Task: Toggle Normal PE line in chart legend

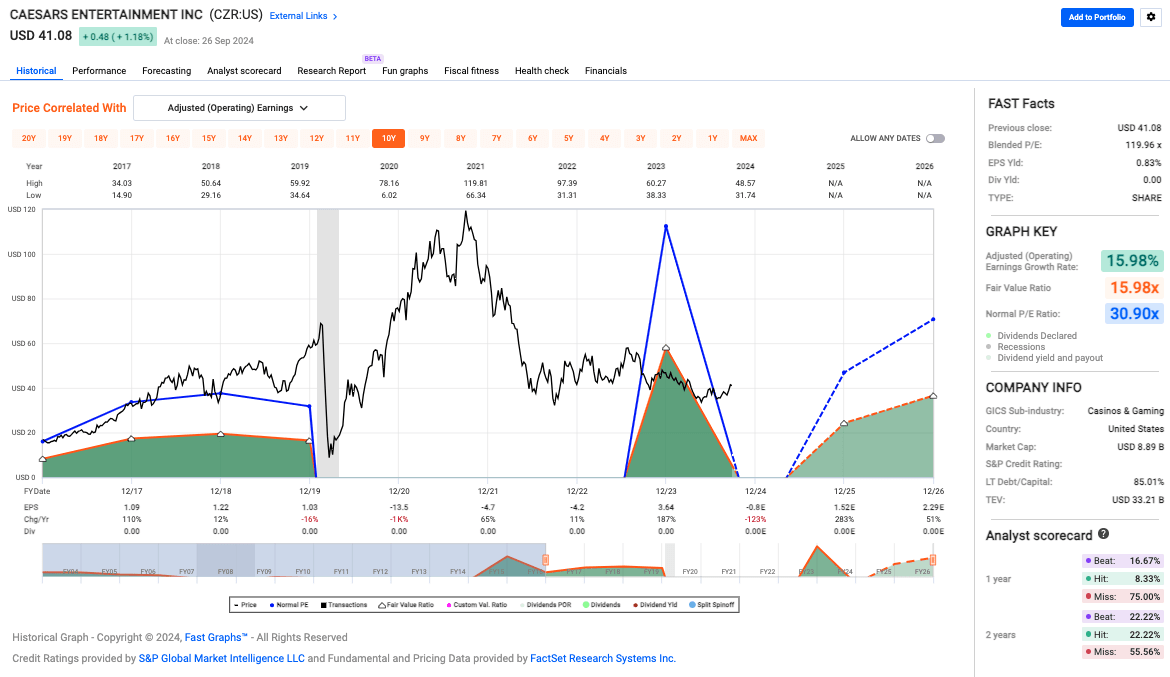Action: click(x=289, y=605)
